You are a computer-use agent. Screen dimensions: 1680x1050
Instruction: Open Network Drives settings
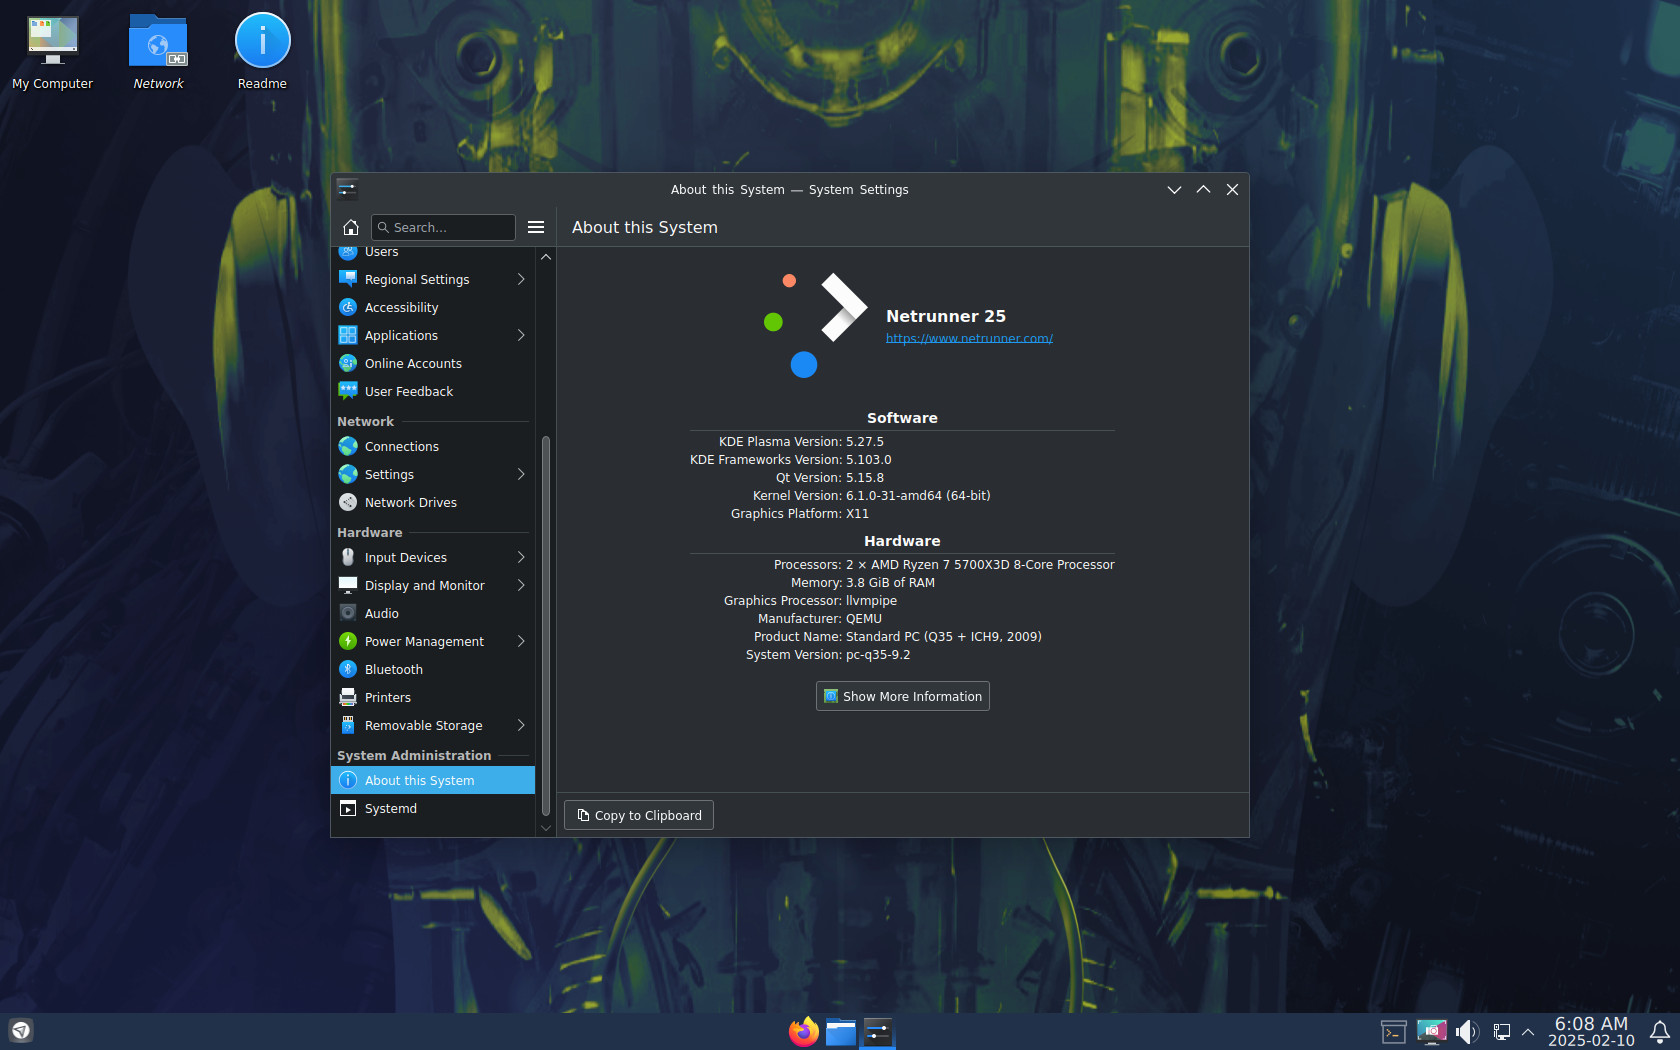coord(433,502)
